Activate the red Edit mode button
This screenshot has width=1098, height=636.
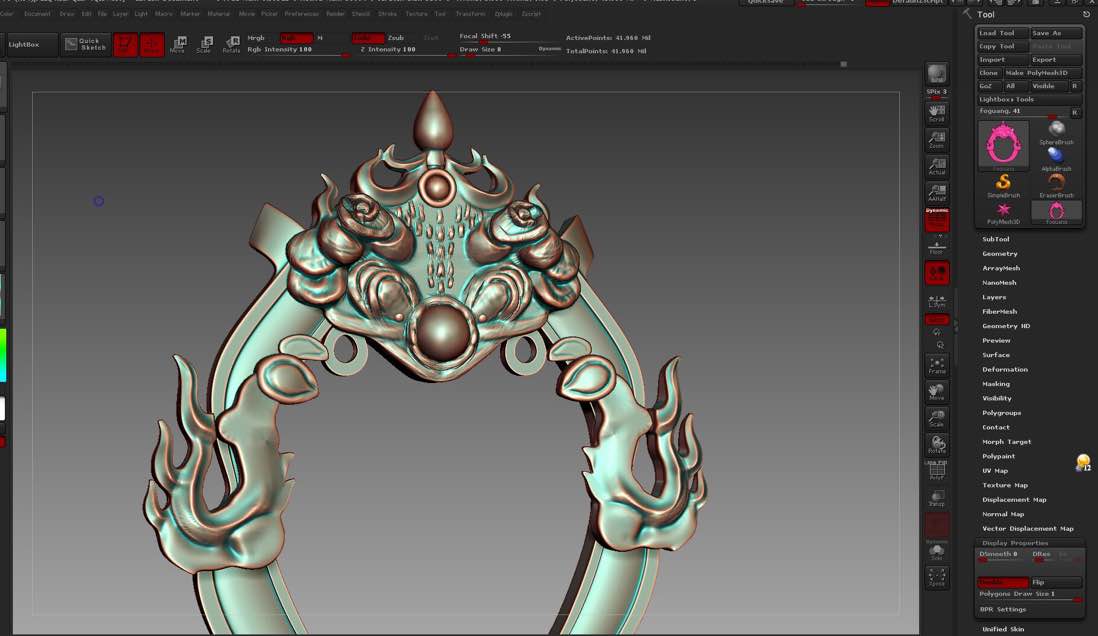click(125, 44)
